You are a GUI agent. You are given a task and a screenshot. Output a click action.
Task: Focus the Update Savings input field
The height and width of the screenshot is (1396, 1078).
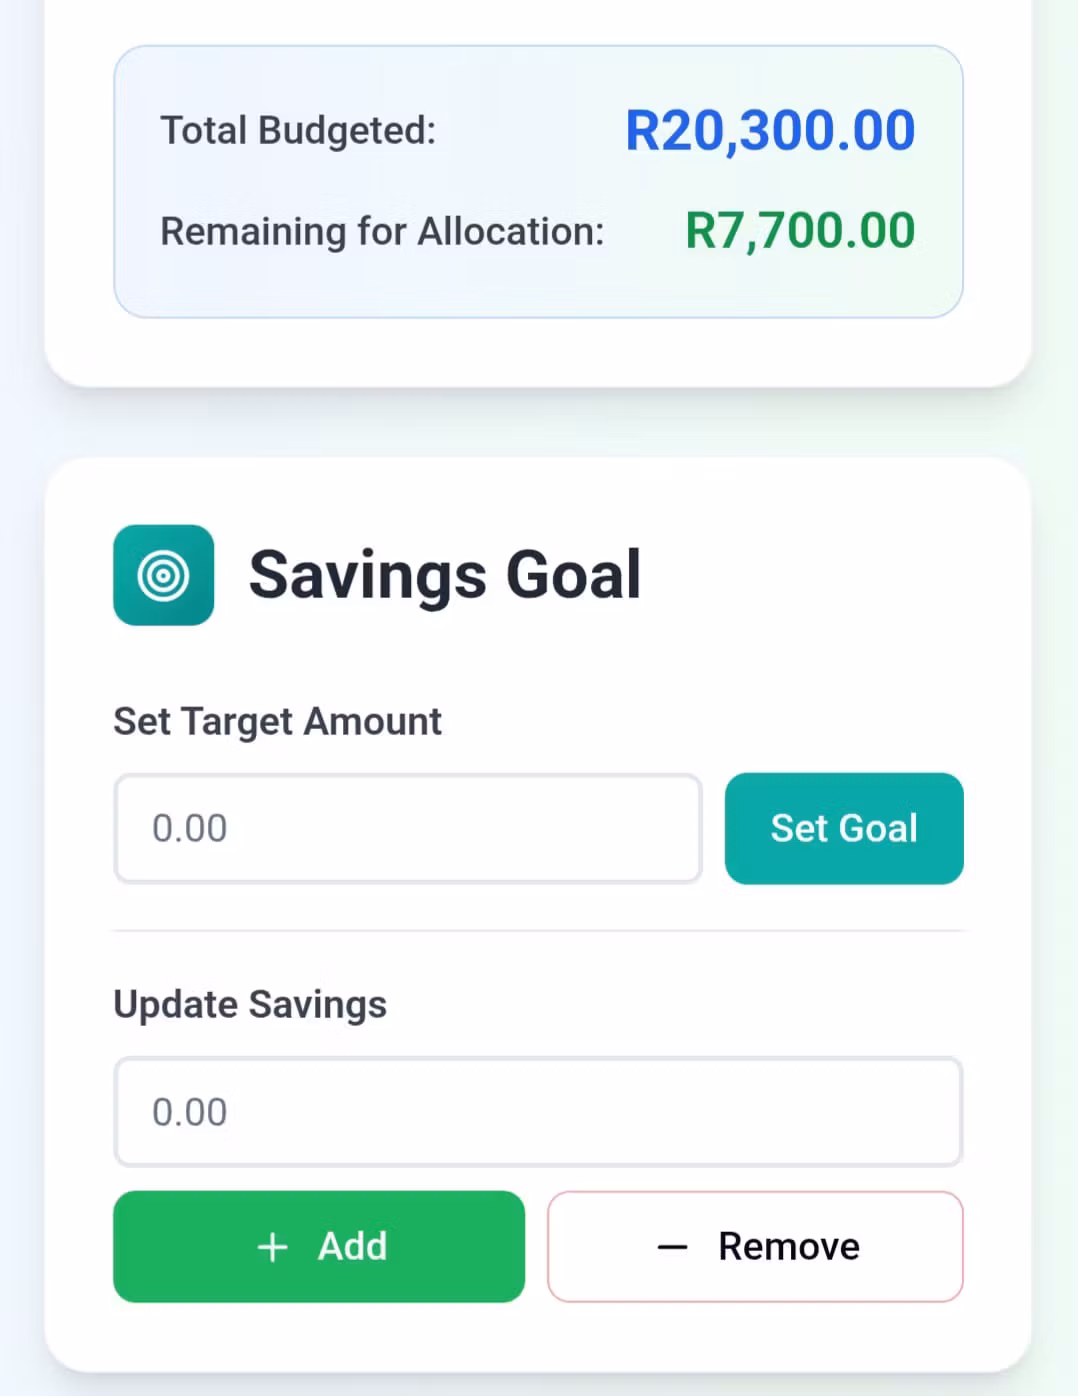tap(537, 1111)
